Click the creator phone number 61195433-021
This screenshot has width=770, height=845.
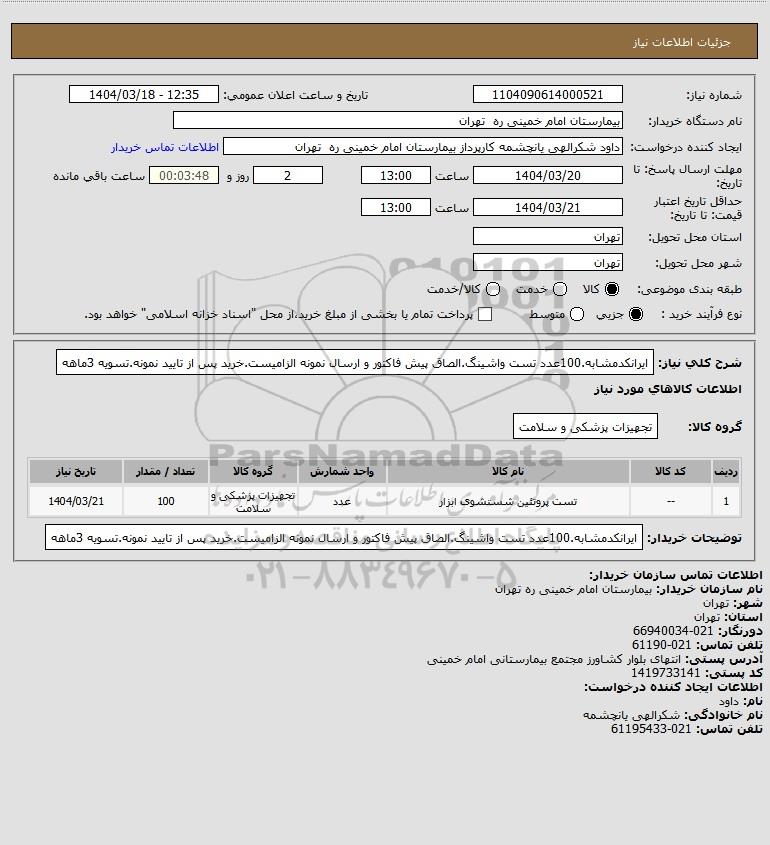tap(651, 729)
